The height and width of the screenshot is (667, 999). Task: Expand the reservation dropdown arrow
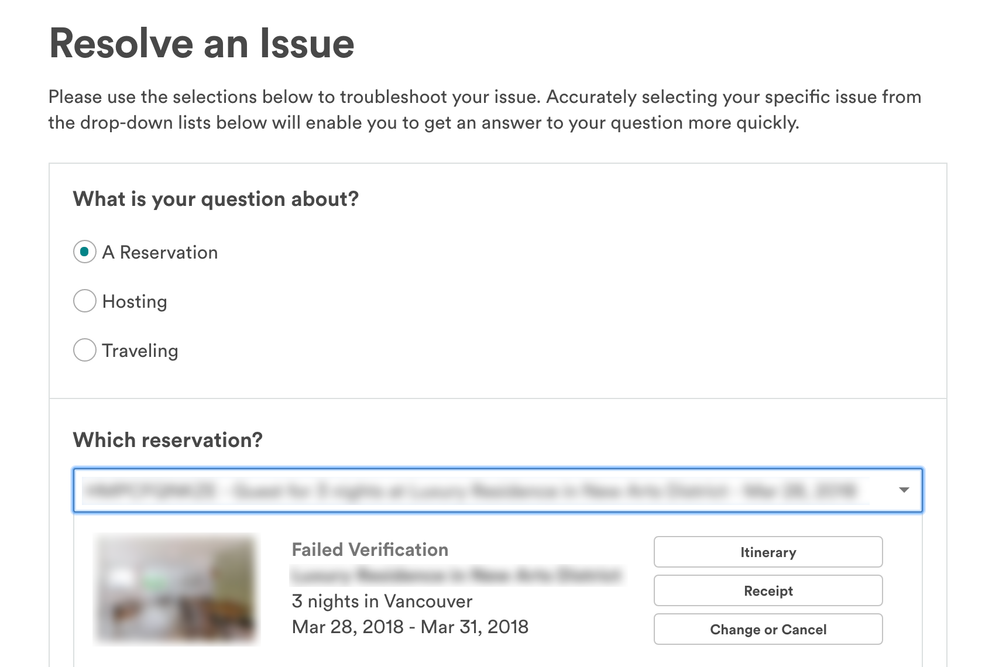(x=904, y=490)
